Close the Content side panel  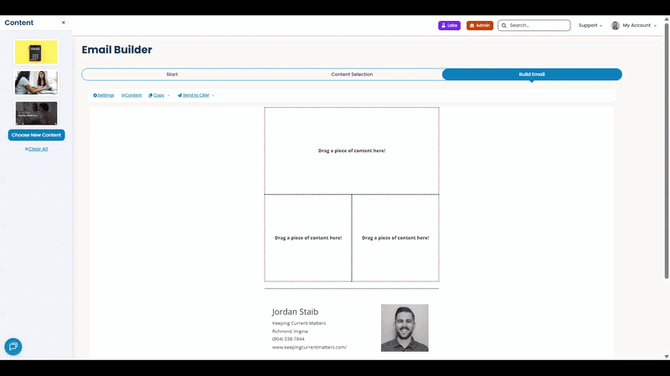tap(63, 23)
